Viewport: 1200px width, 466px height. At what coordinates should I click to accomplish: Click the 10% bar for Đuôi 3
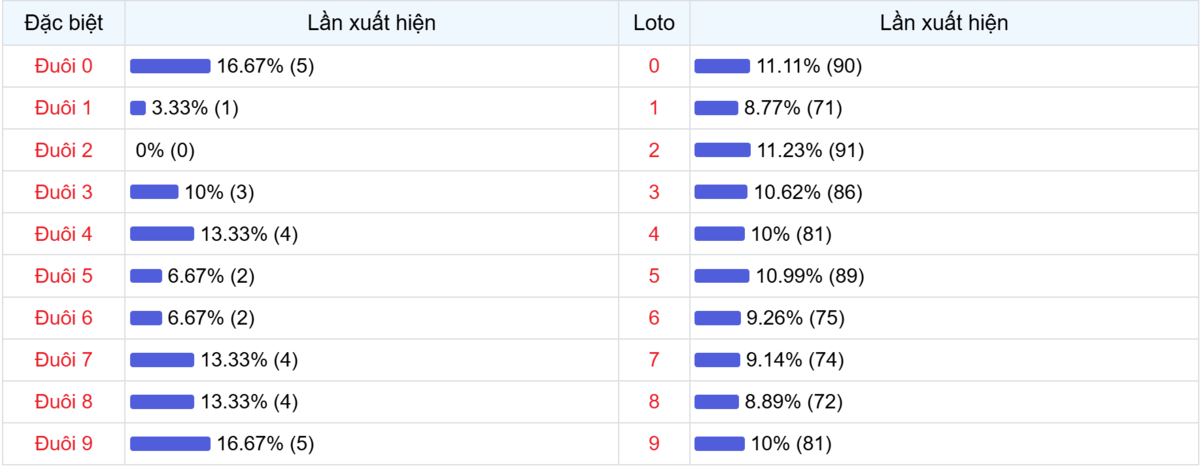[154, 192]
